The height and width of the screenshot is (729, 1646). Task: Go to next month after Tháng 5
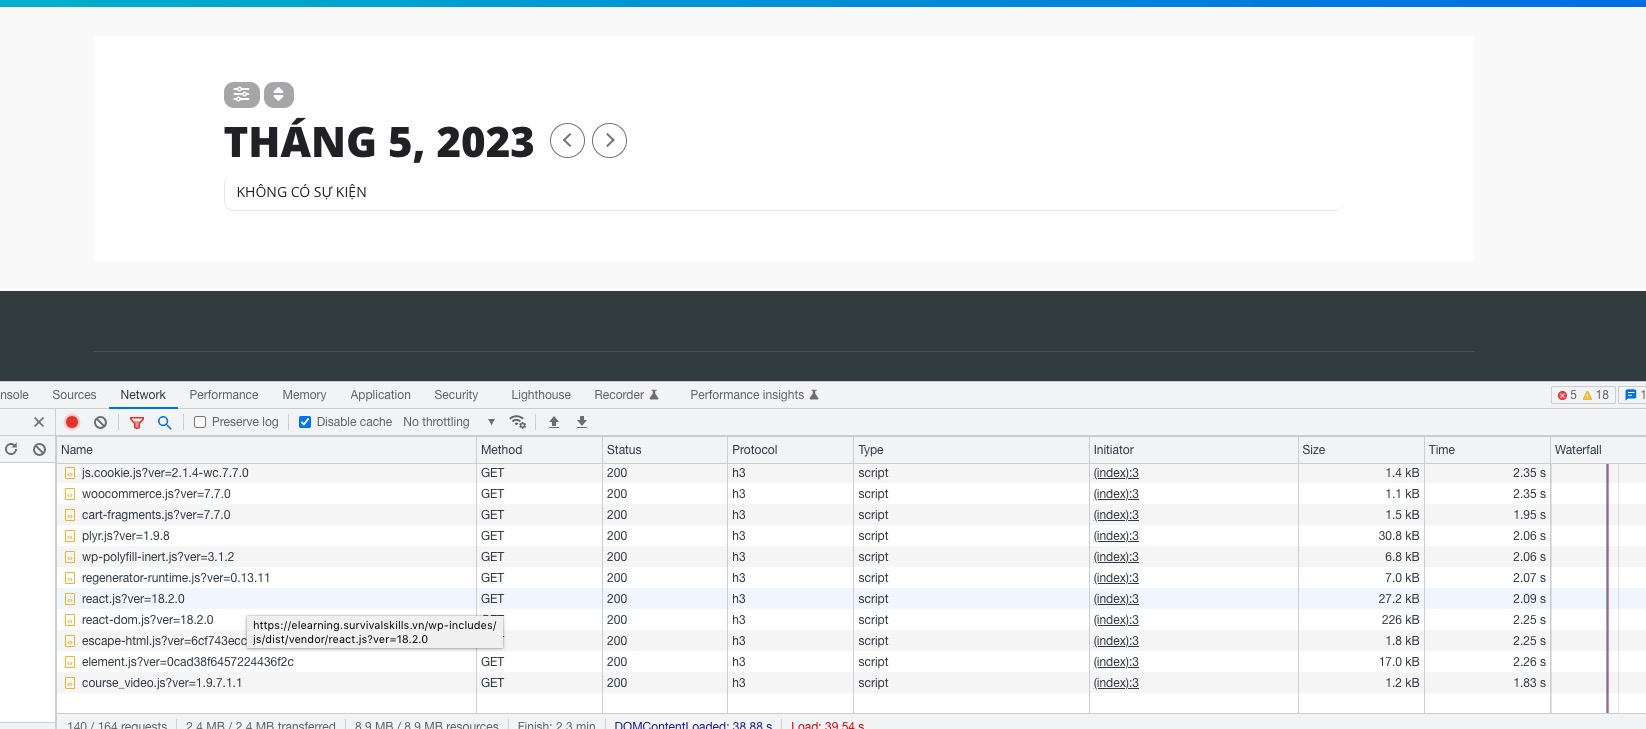(610, 141)
